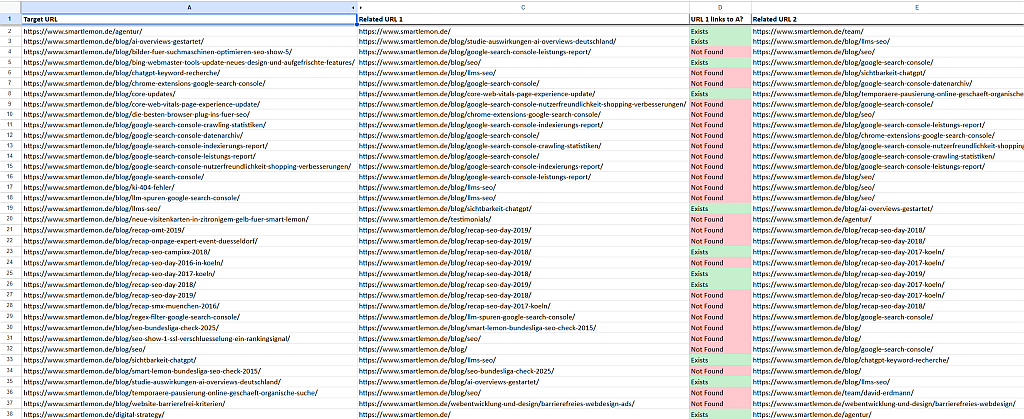Click 'Exists' status in the recap-seo-campixx-2018 row

[720, 252]
